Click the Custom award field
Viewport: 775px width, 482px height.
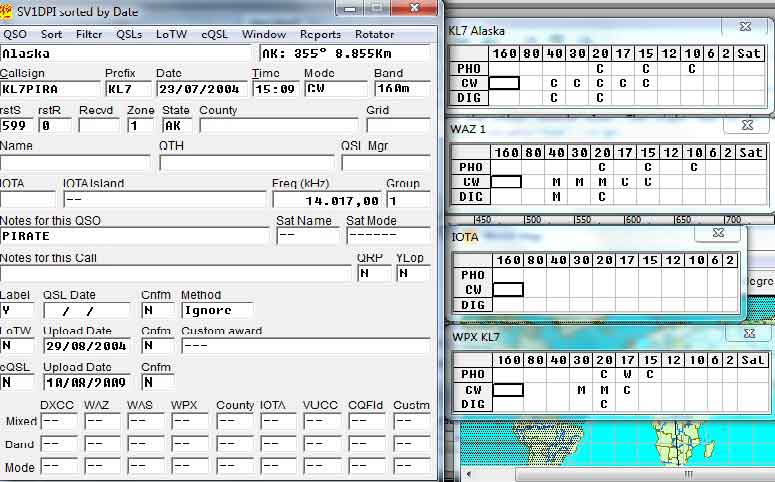point(306,346)
